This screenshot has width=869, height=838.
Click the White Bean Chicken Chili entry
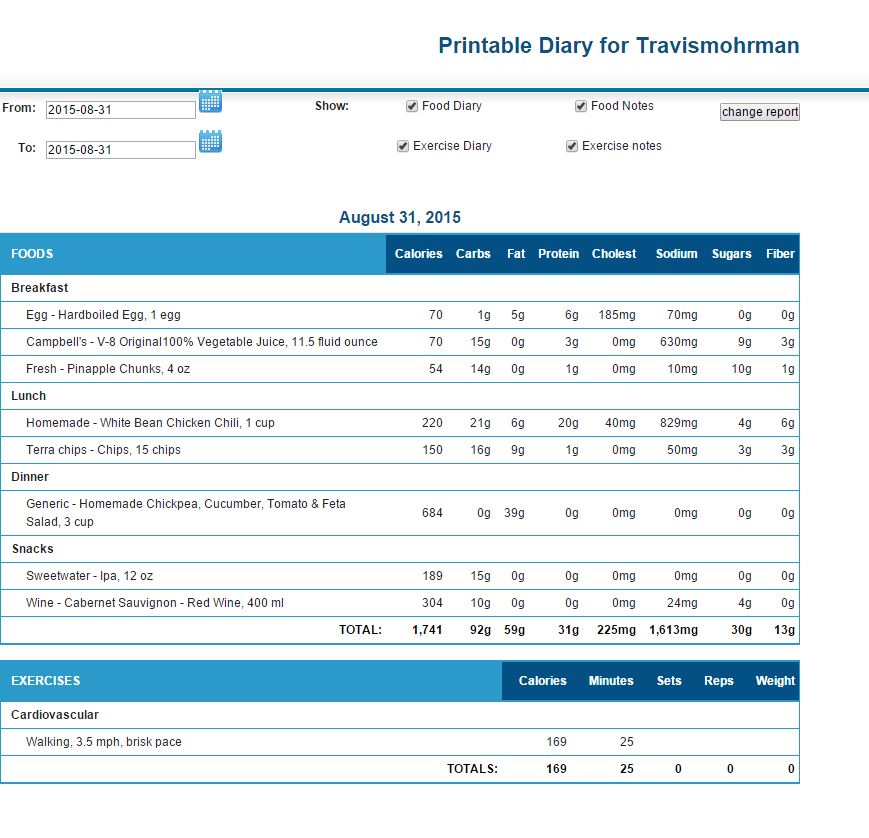click(150, 423)
